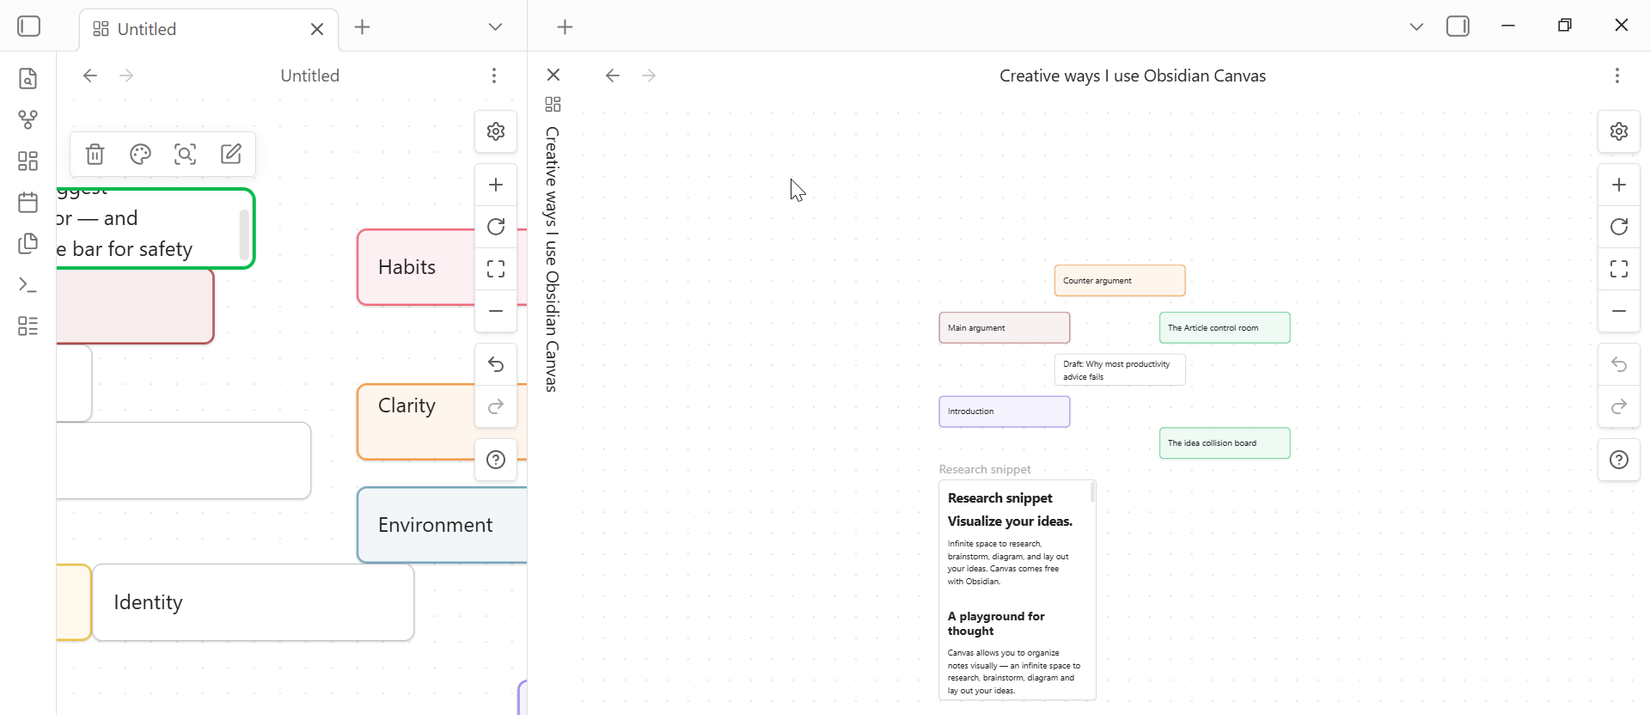Navigate forward in Creative ways pane
The height and width of the screenshot is (715, 1650).
[x=649, y=75]
